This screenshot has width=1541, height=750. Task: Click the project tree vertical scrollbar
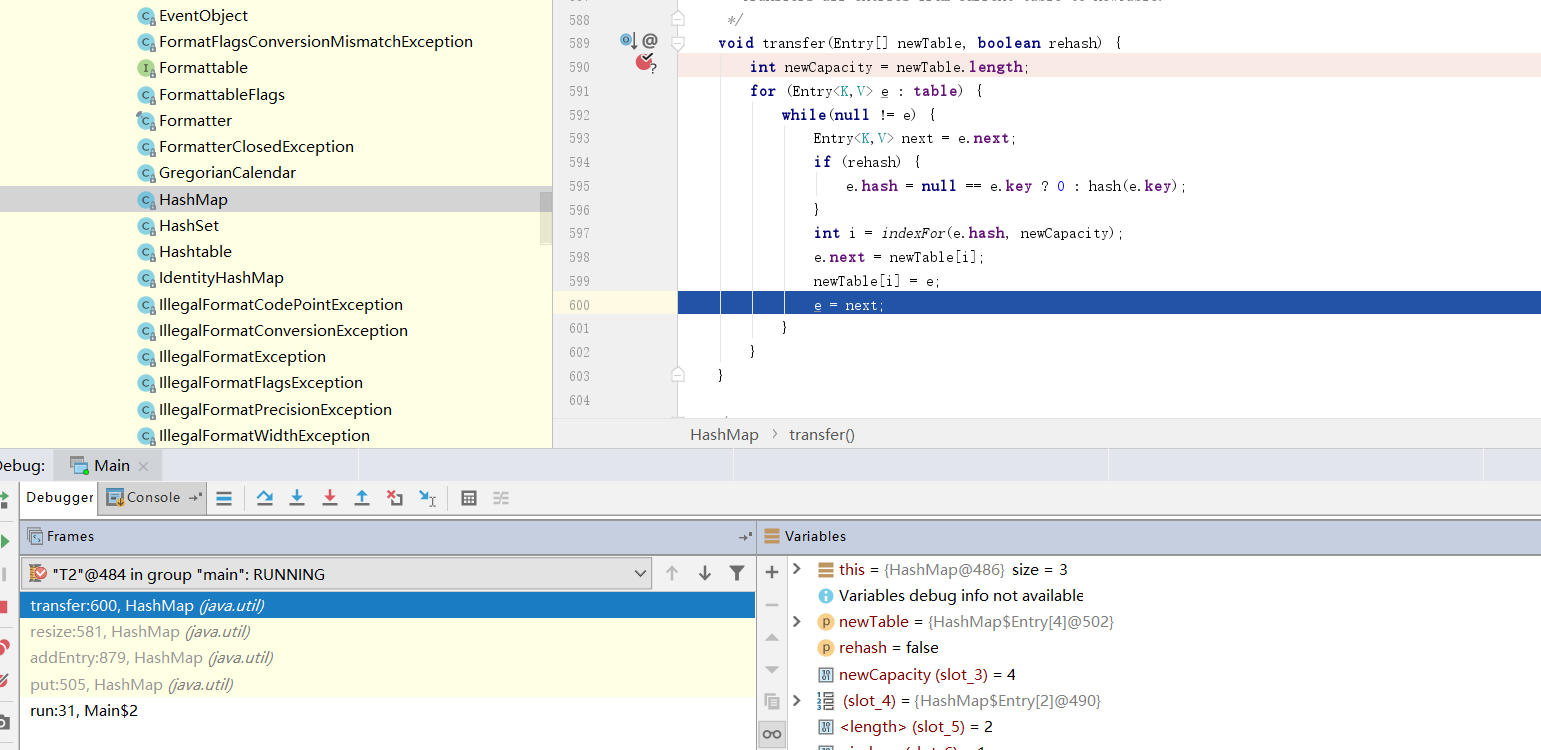pyautogui.click(x=546, y=218)
